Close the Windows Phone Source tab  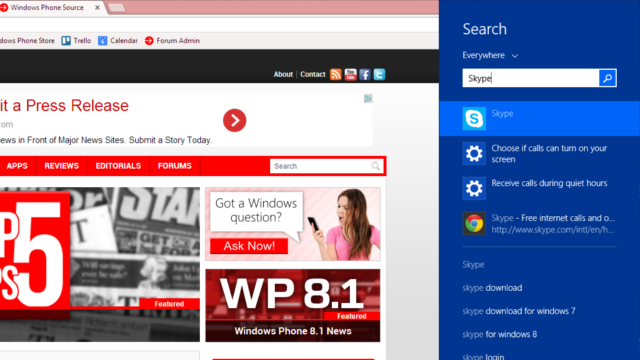click(97, 7)
